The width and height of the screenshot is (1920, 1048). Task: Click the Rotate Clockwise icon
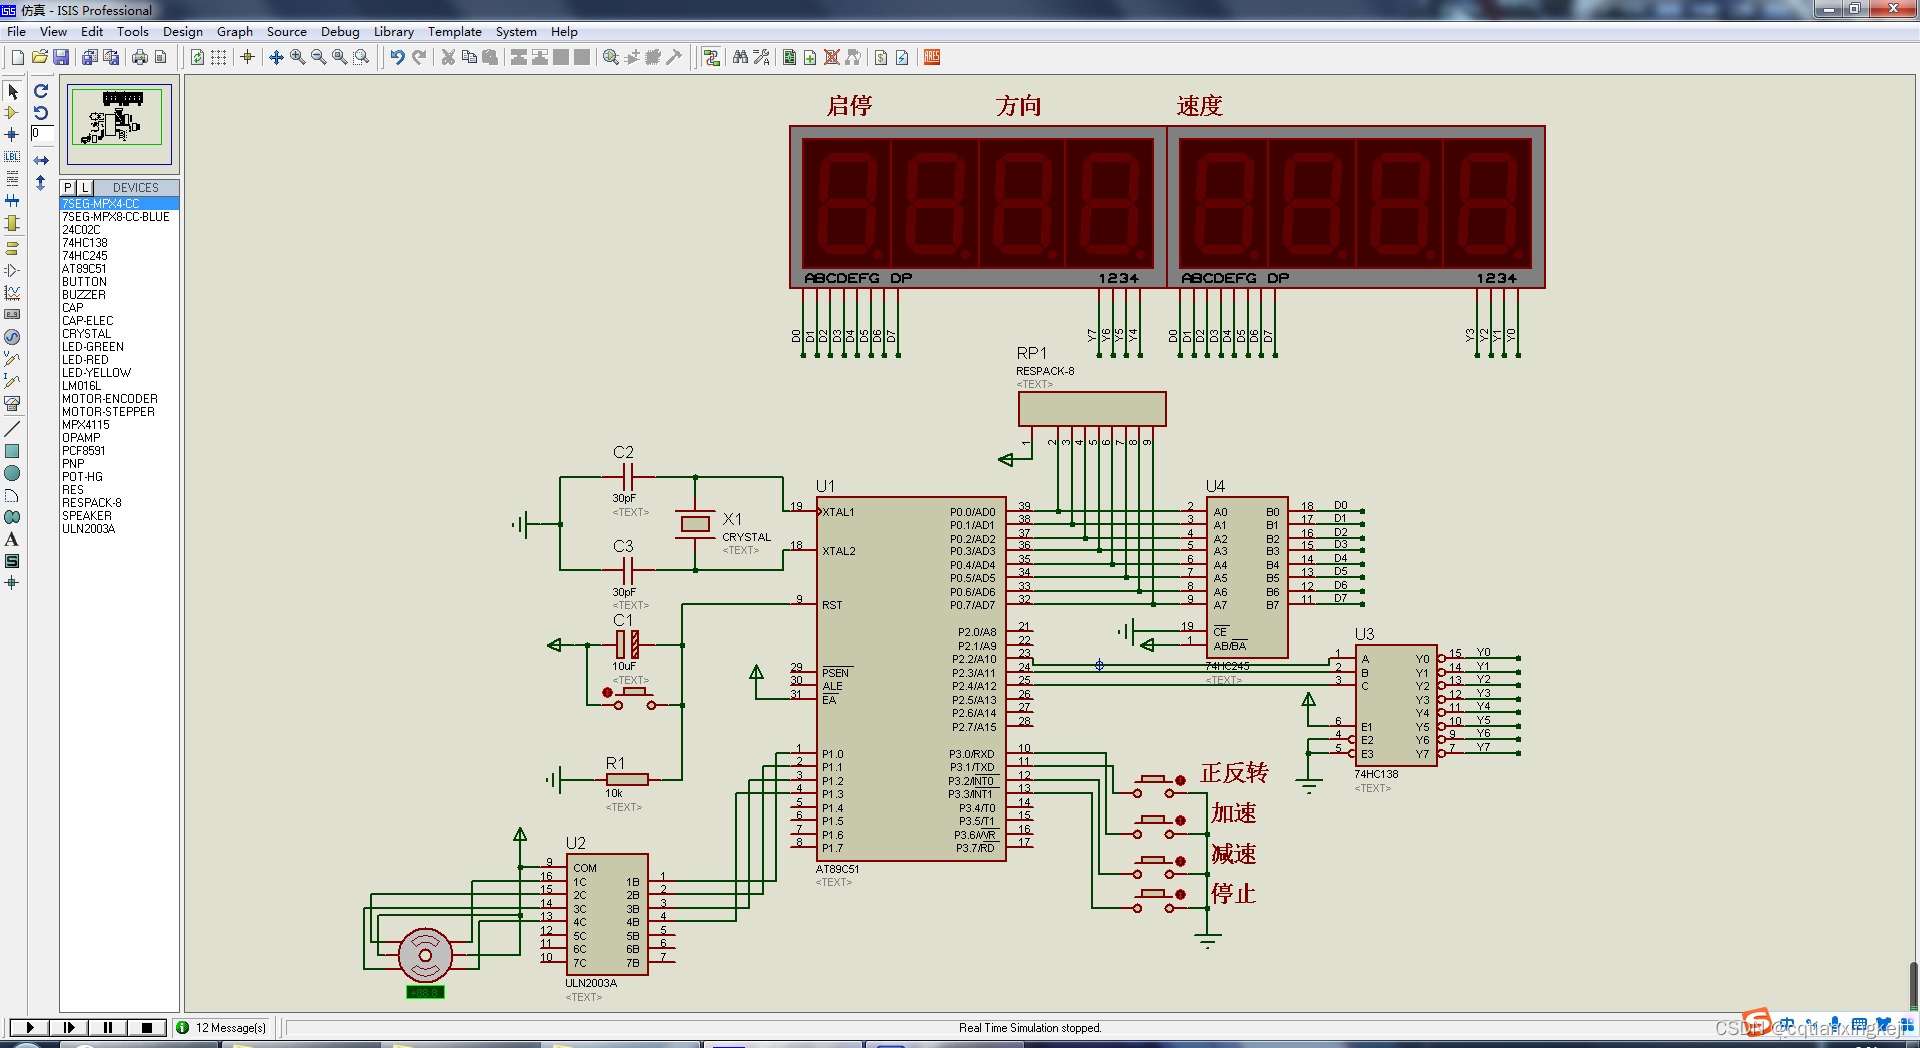[41, 91]
